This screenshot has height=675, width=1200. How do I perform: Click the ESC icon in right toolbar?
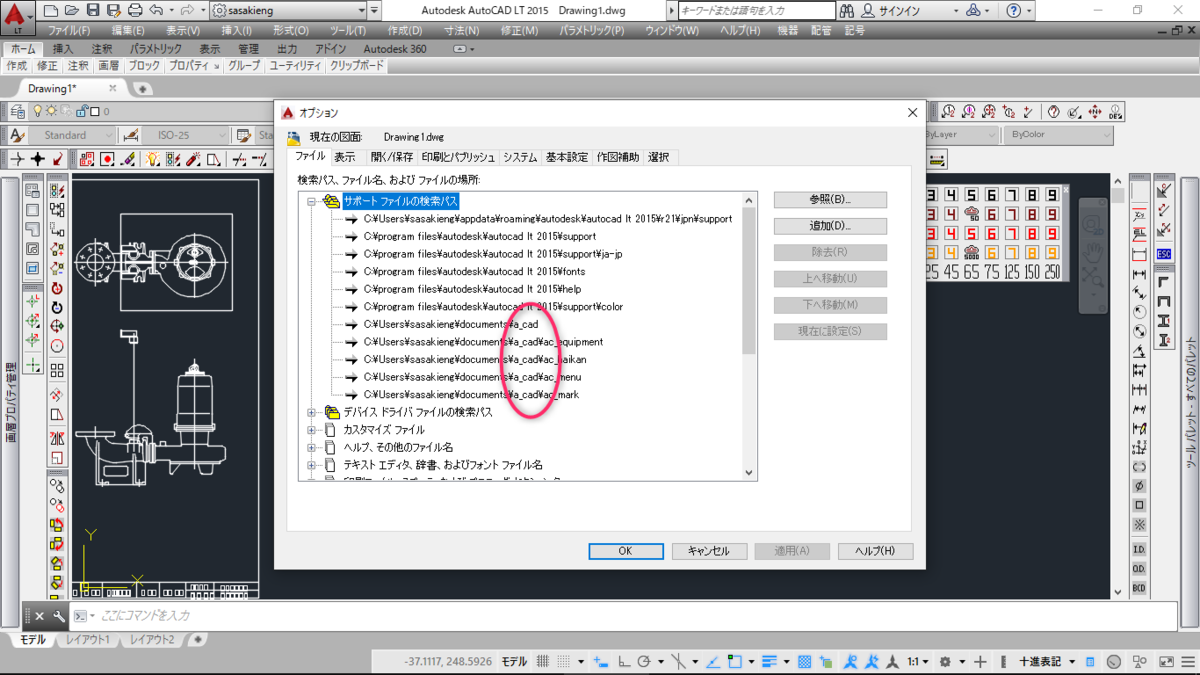[1164, 254]
